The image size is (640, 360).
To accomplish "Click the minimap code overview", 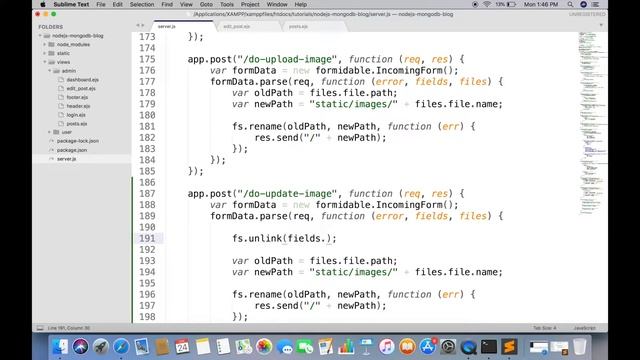I will [593, 122].
